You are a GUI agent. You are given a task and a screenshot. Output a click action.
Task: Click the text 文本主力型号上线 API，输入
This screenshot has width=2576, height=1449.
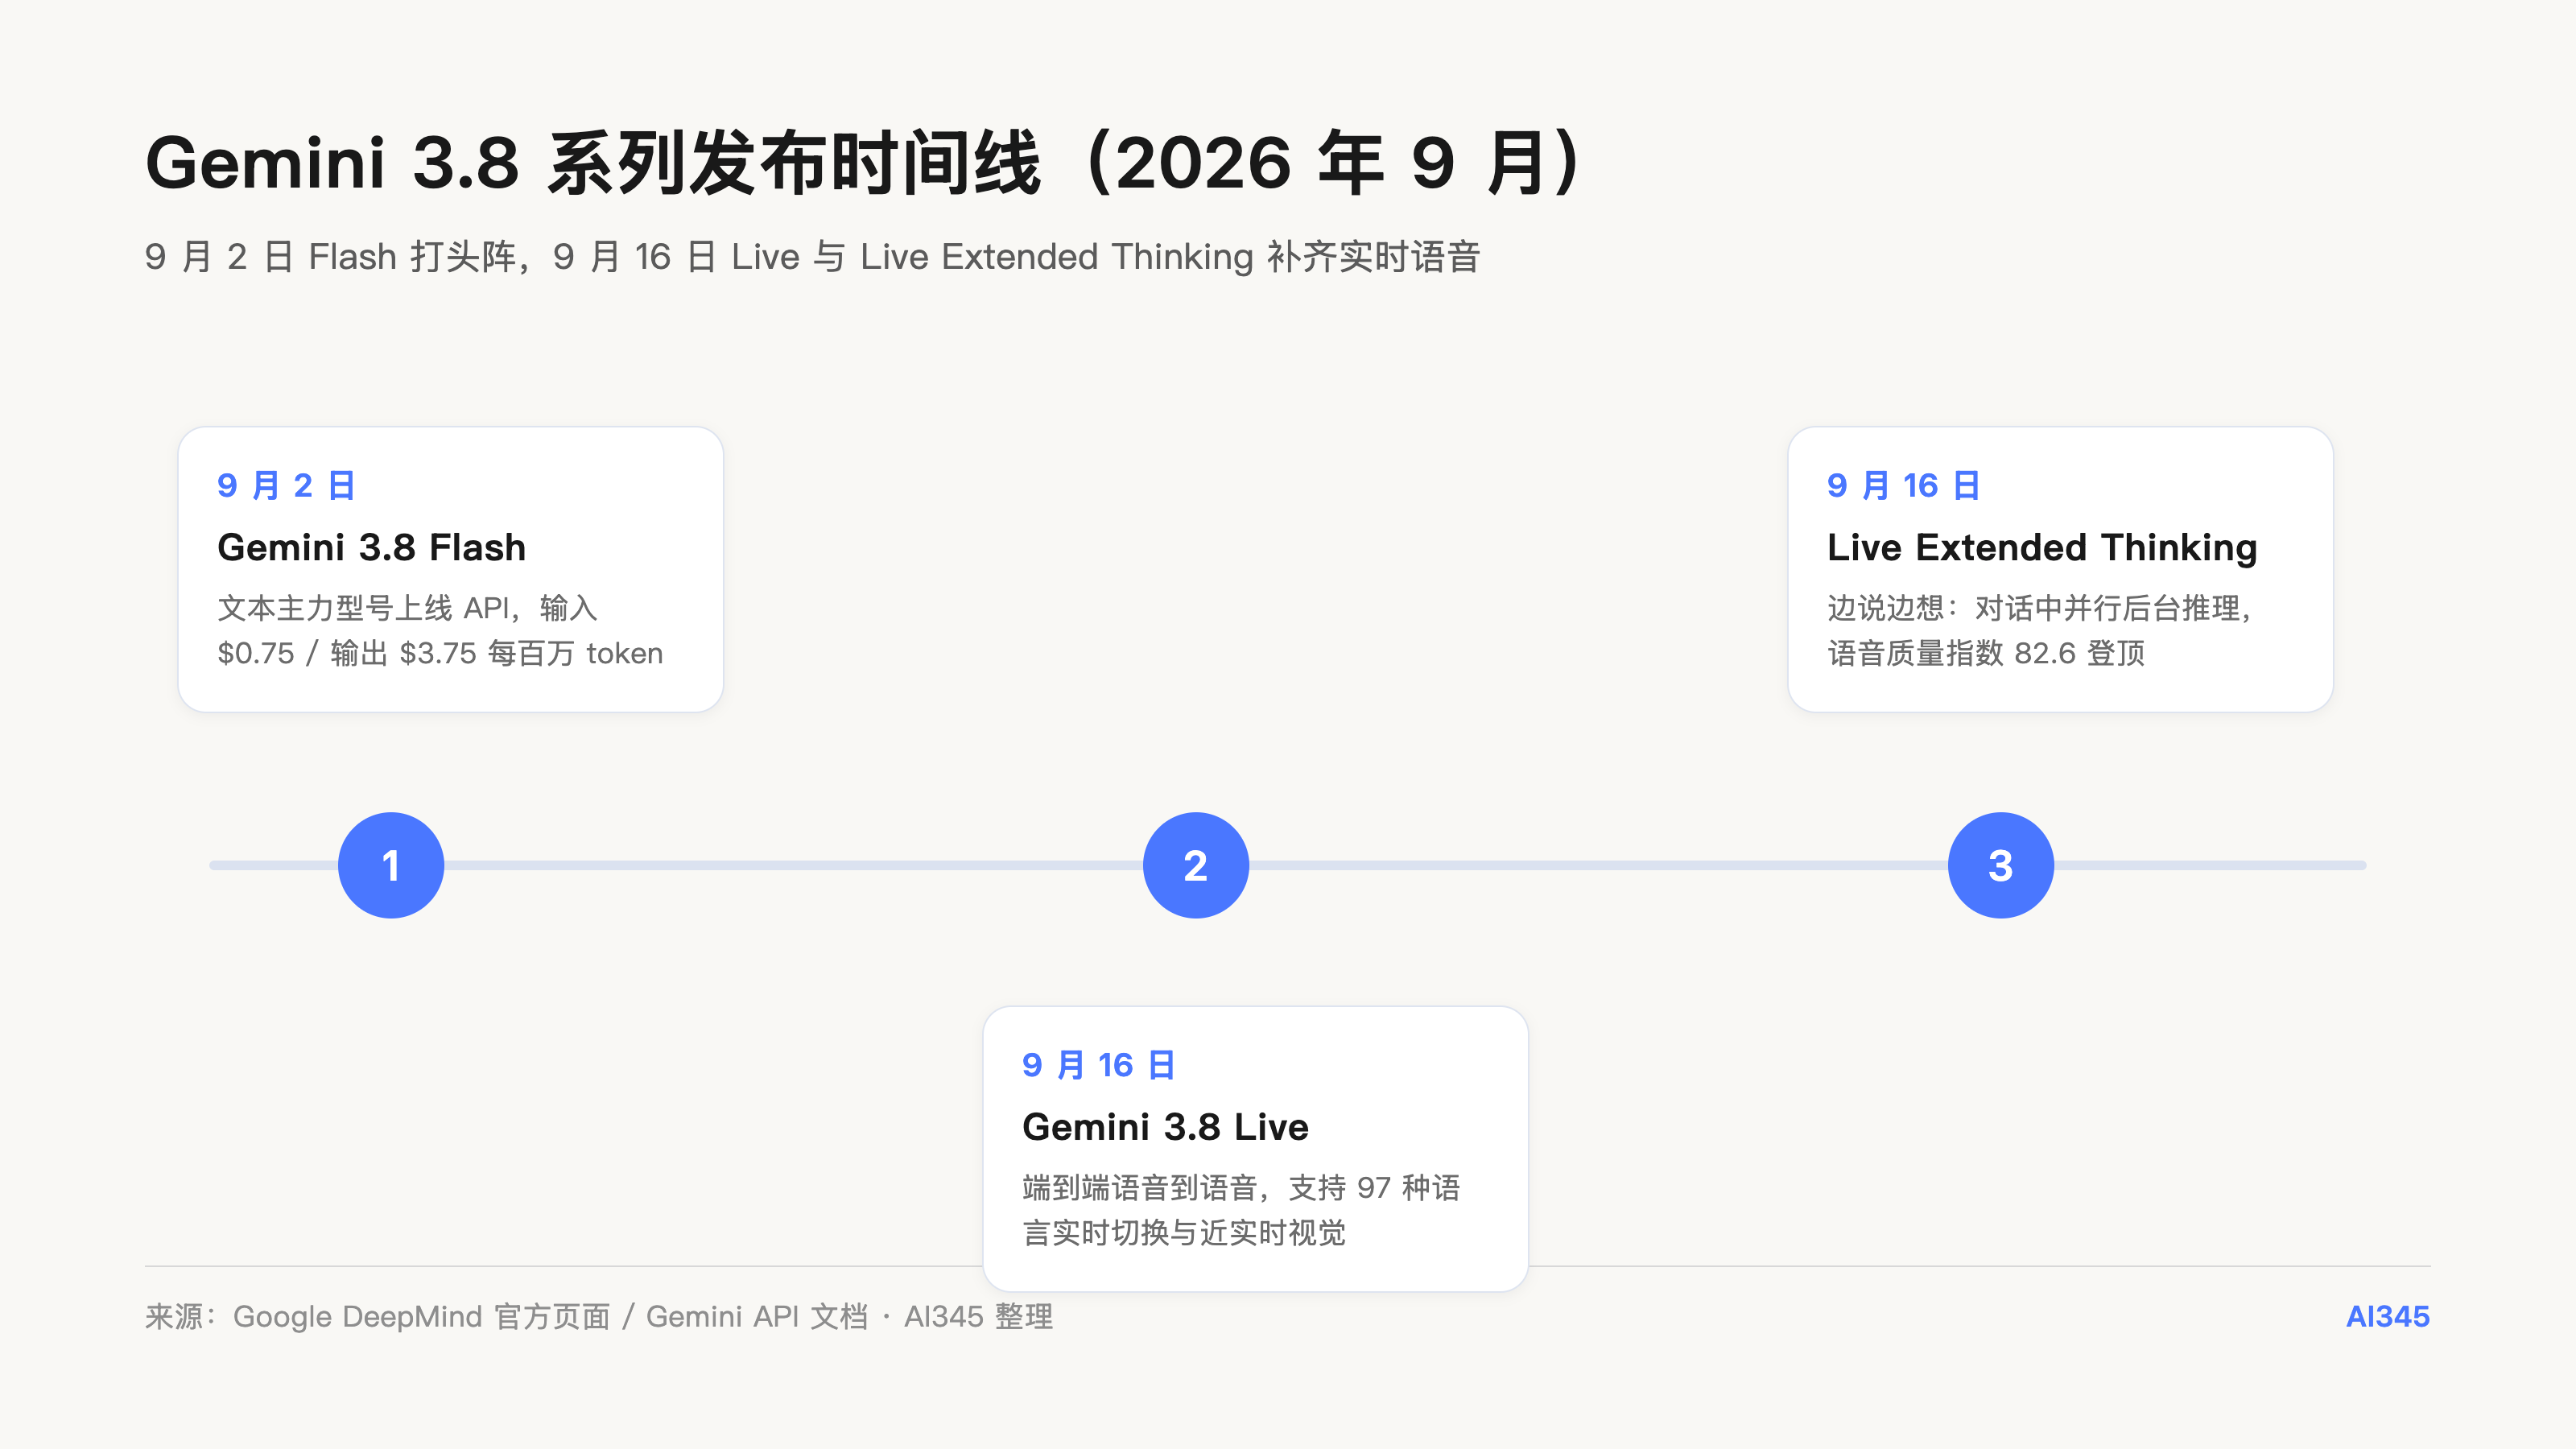[x=407, y=608]
